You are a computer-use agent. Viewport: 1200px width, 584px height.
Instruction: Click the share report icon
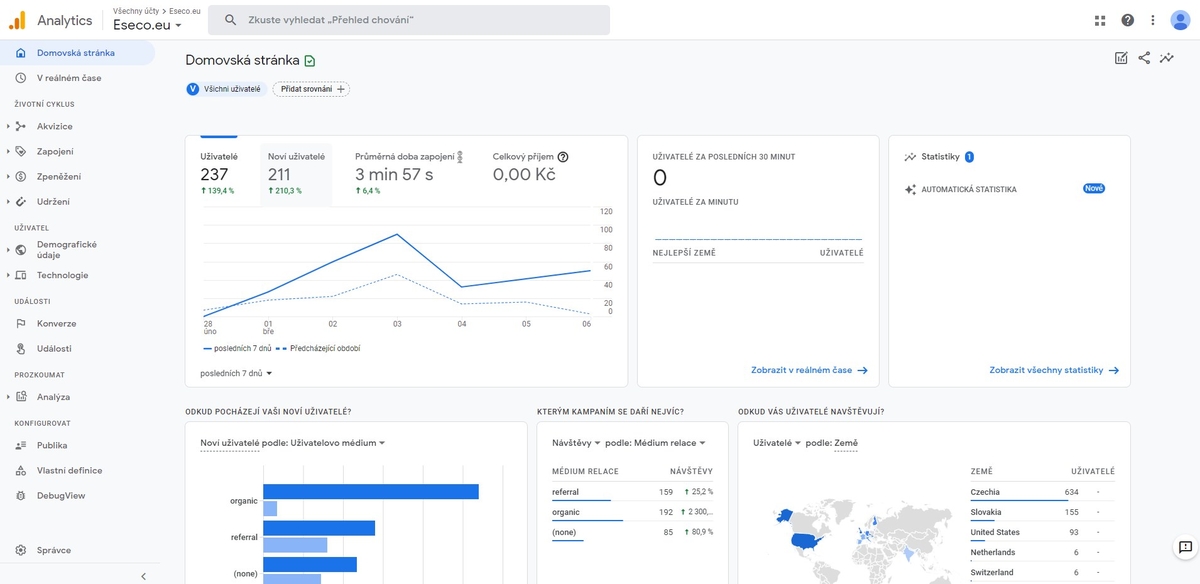tap(1144, 58)
